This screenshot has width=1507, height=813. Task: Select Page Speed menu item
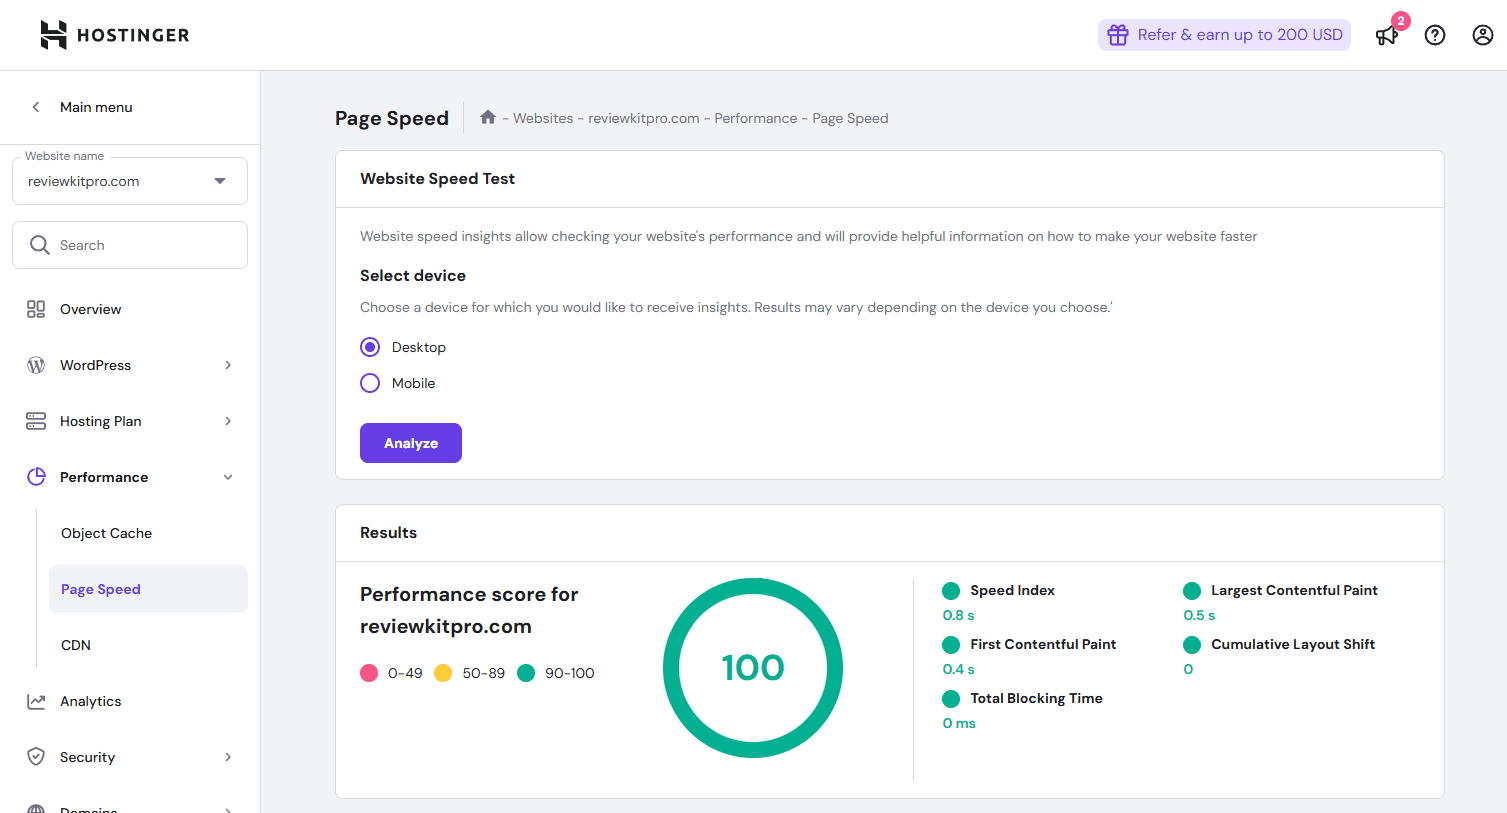(x=148, y=589)
